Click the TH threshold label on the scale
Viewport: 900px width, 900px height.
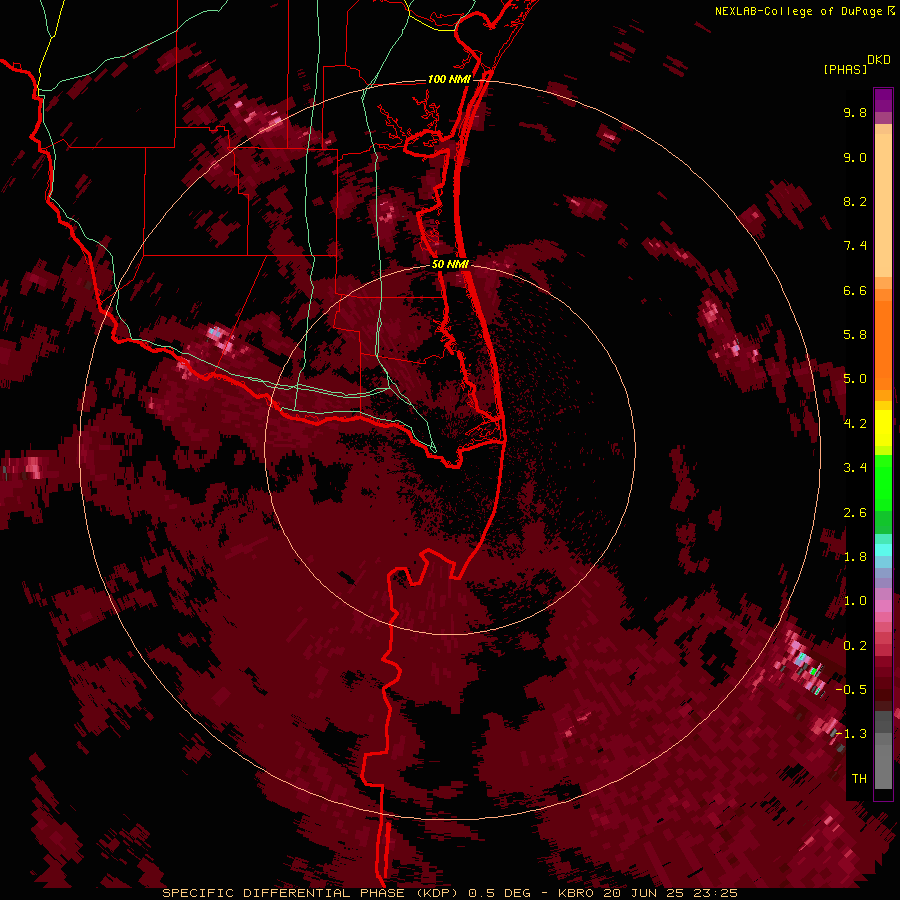coord(859,778)
